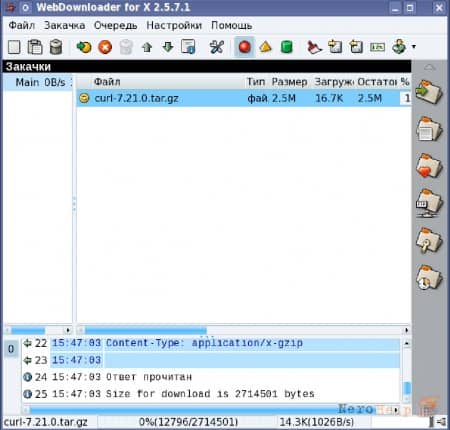Open the crossed tools options icon
Screen dimensions: 450x430
(217, 47)
